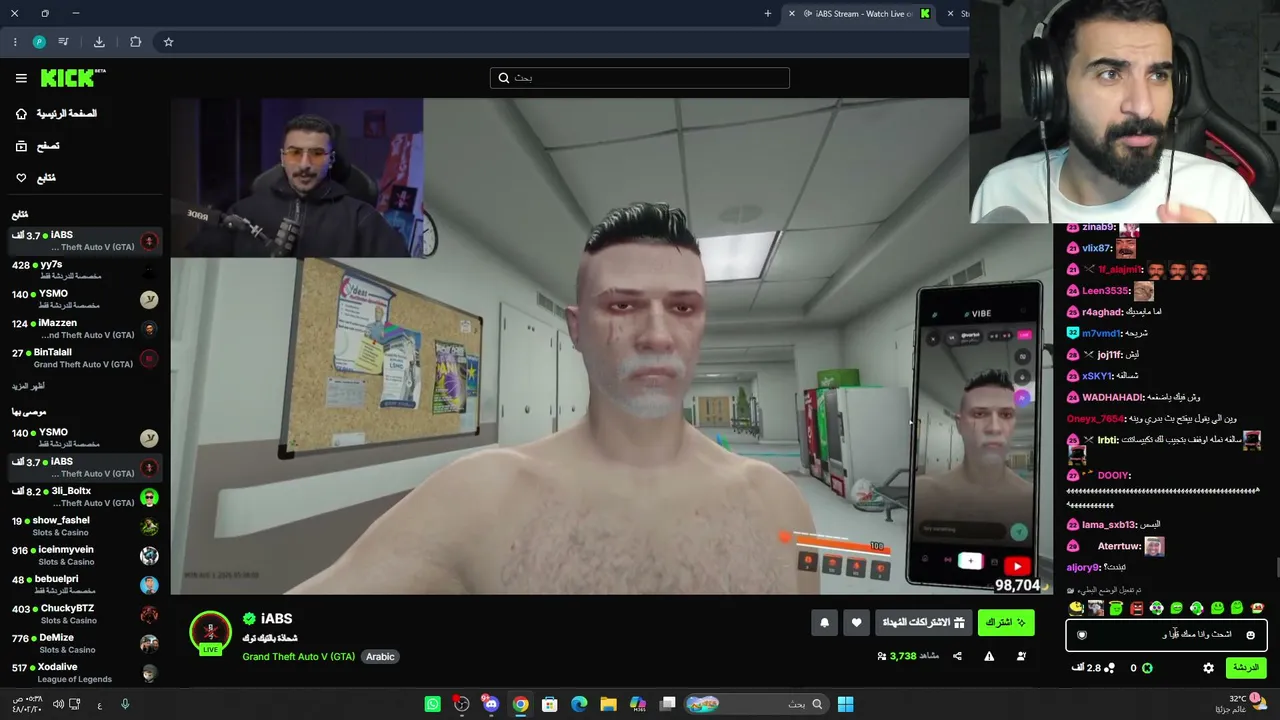Toggle follow heart button for iABS
The width and height of the screenshot is (1280, 720).
[856, 623]
